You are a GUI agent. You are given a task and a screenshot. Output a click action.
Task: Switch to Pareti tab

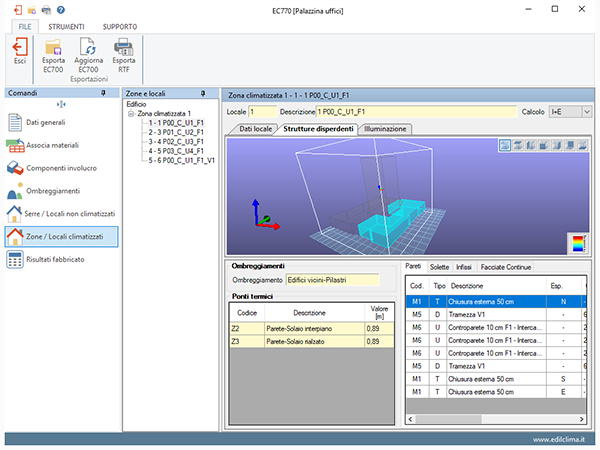[413, 266]
